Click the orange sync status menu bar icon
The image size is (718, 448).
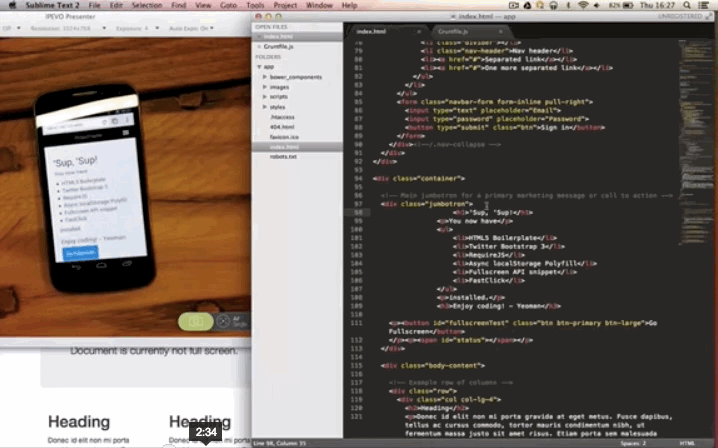[x=540, y=5]
